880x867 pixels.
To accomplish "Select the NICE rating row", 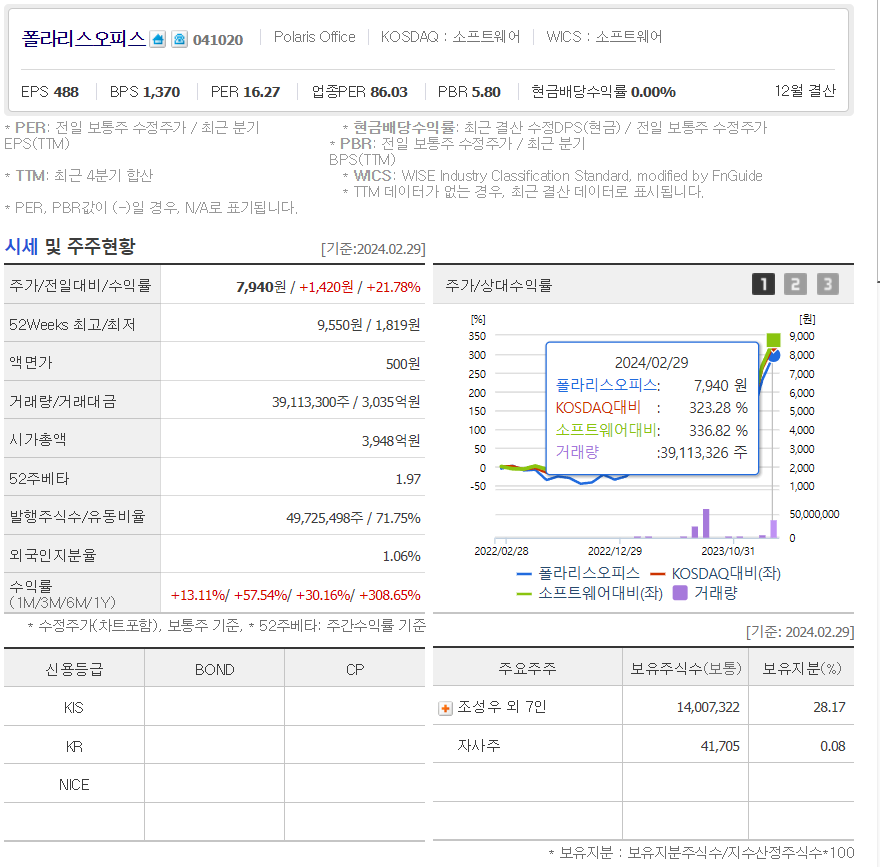I will 214,785.
